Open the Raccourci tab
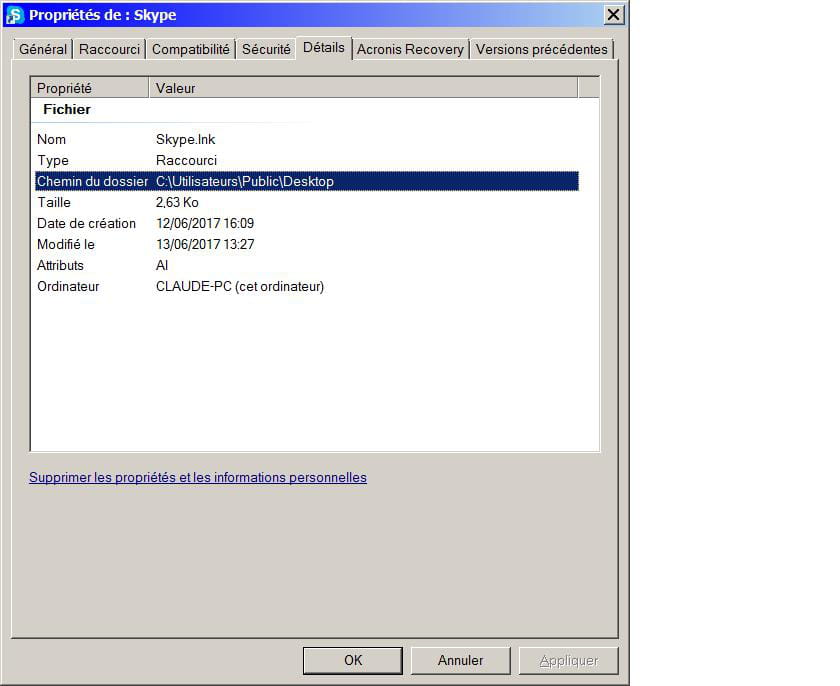Image resolution: width=840 pixels, height=686 pixels. coord(109,49)
